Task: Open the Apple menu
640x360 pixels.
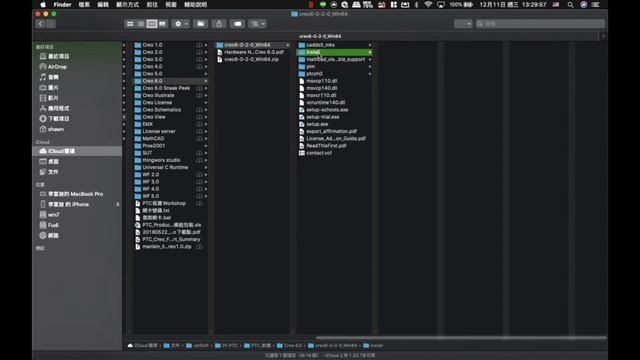Action: pyautogui.click(x=43, y=4)
